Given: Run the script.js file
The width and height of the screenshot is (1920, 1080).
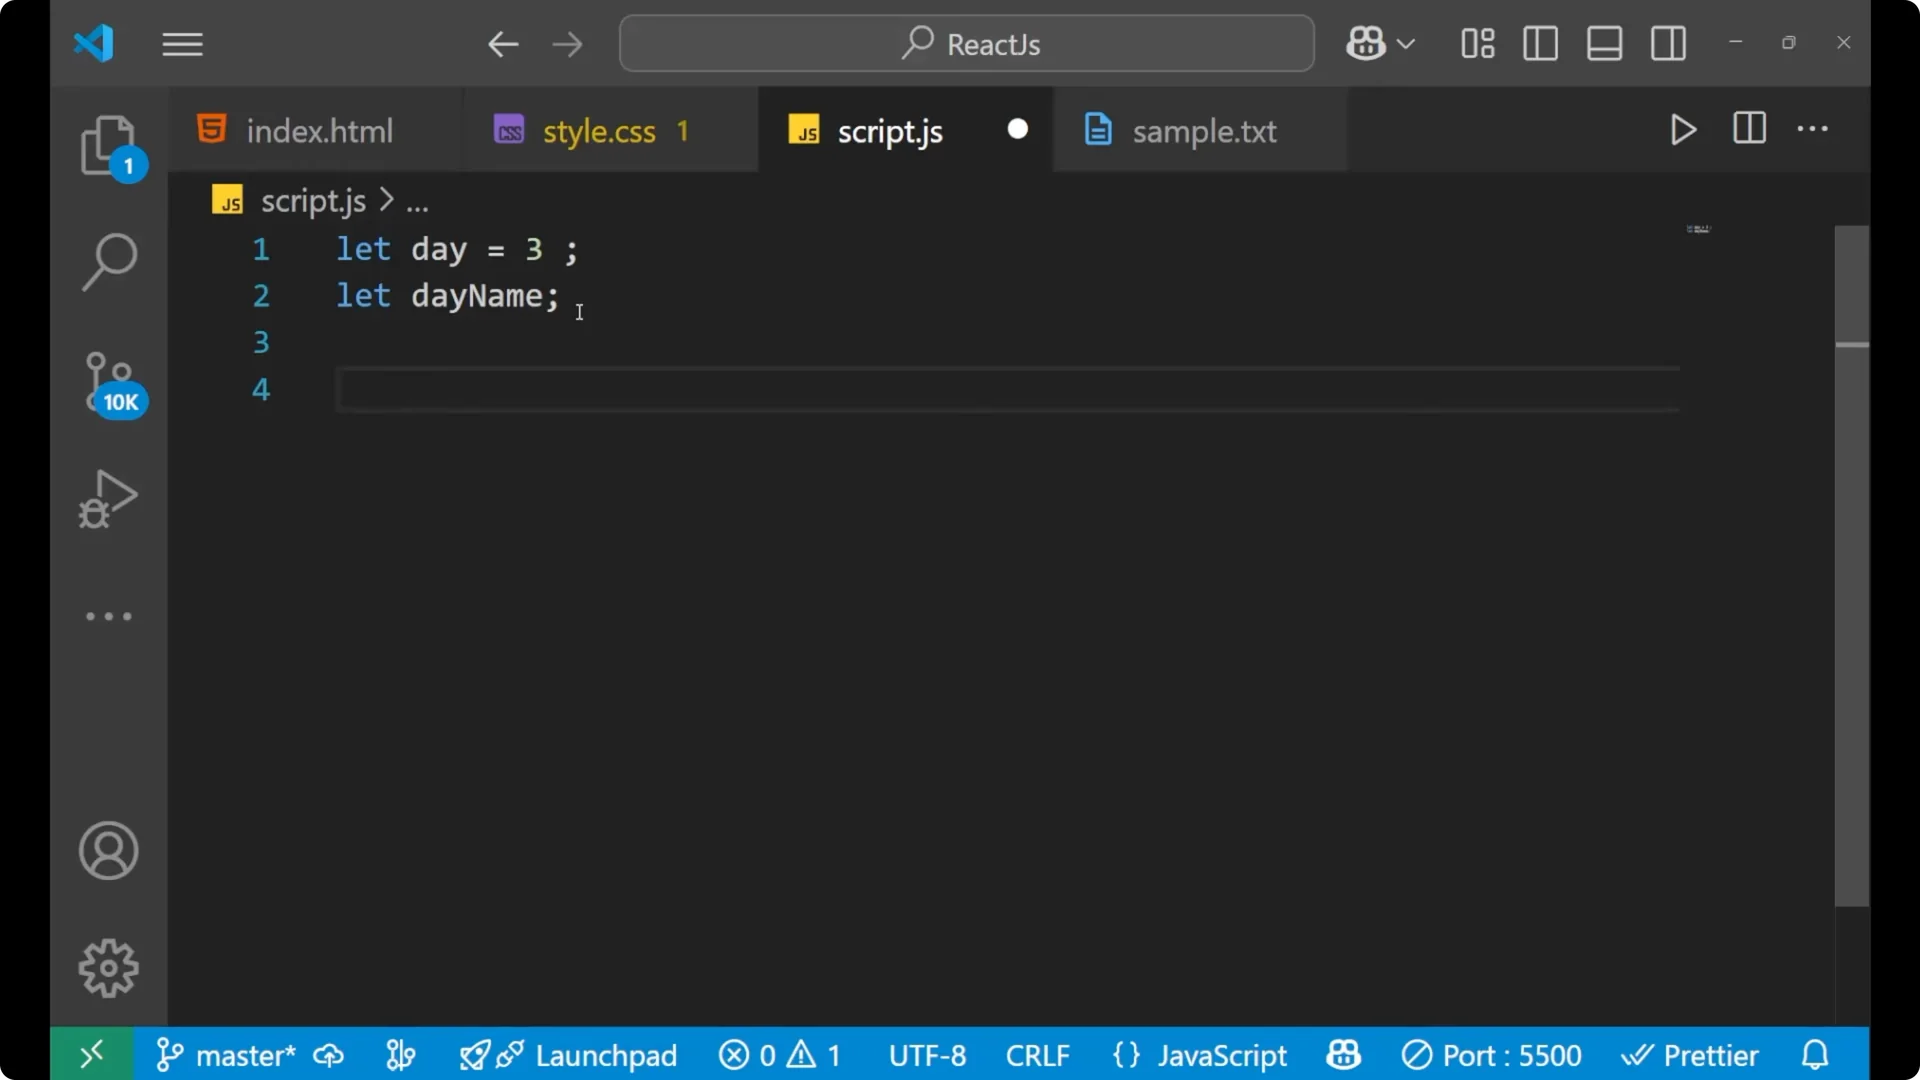Looking at the screenshot, I should pyautogui.click(x=1683, y=130).
